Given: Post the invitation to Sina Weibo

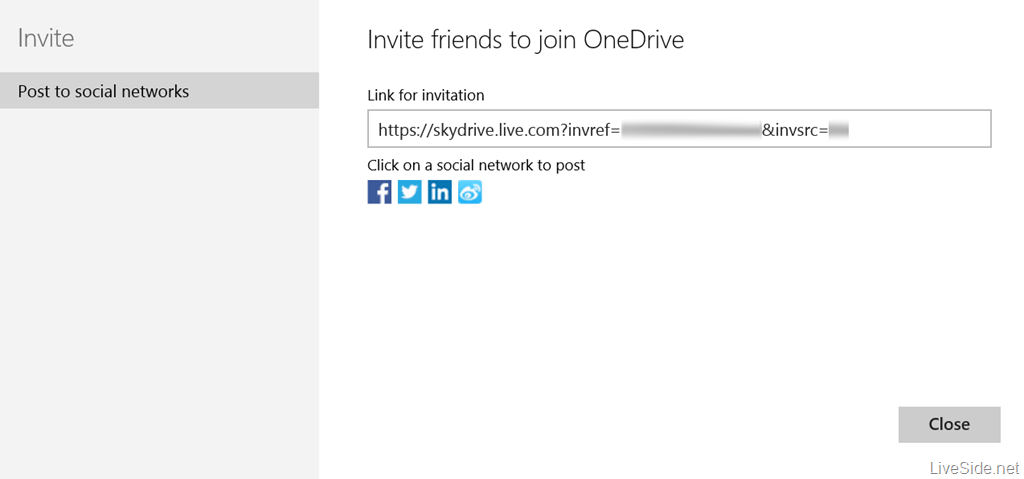Looking at the screenshot, I should pyautogui.click(x=470, y=192).
